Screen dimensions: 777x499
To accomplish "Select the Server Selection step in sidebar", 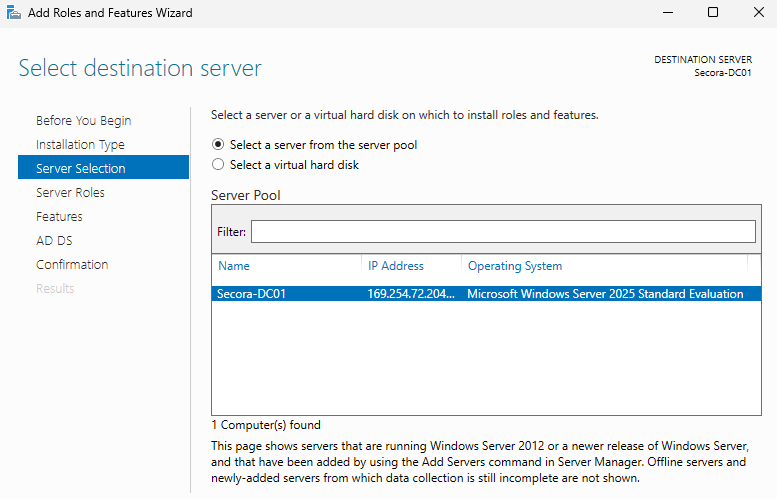I will point(81,169).
